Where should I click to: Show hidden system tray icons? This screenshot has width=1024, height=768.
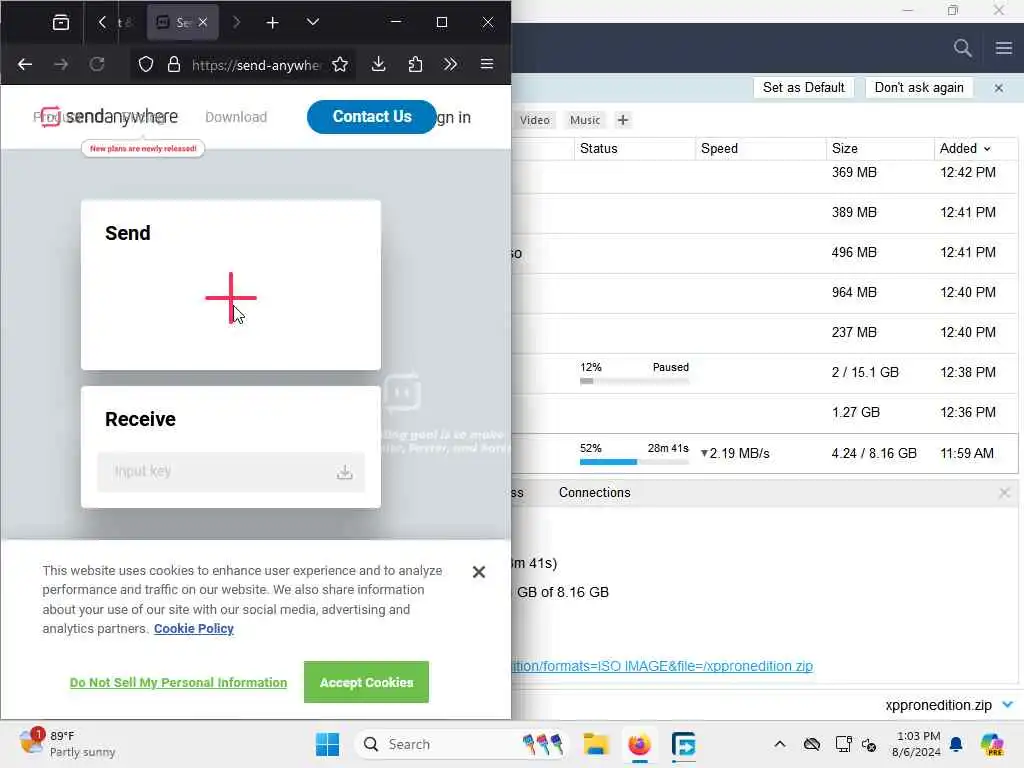click(x=780, y=744)
